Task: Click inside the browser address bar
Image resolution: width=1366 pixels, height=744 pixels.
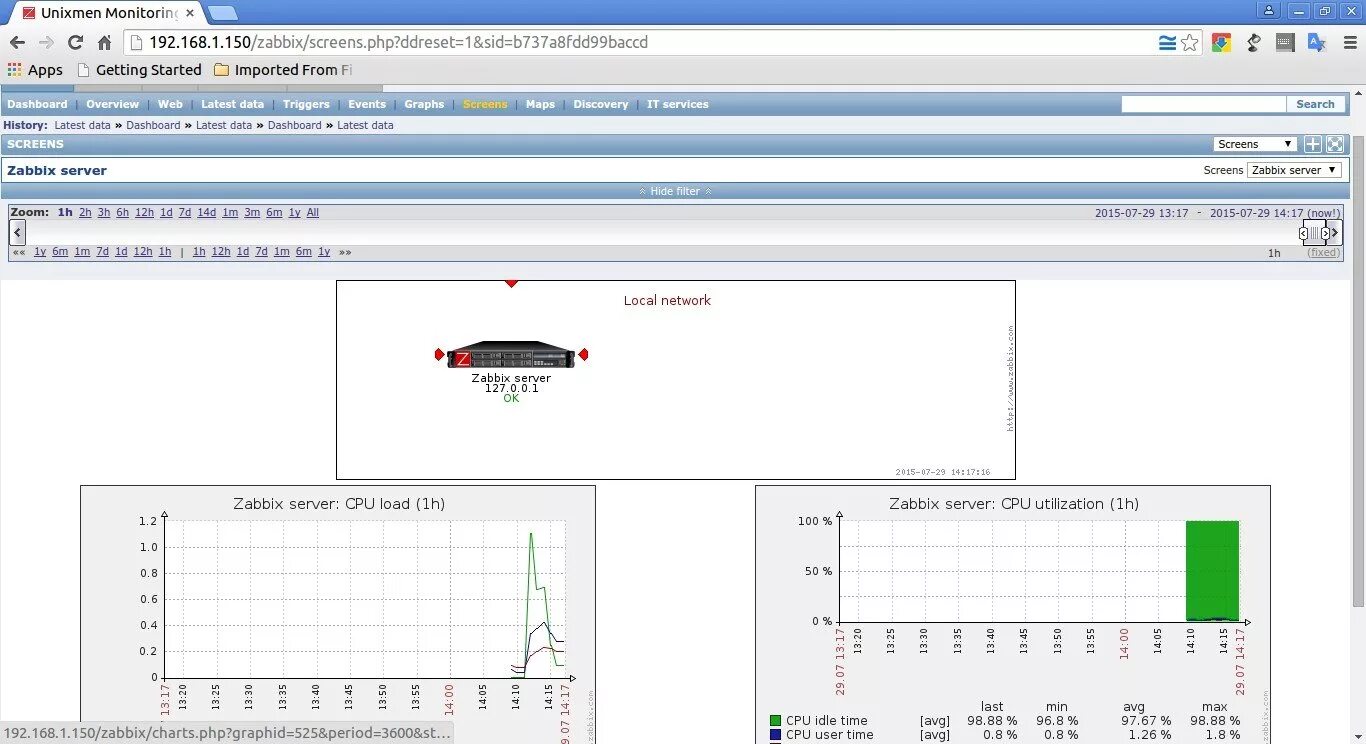Action: coord(600,42)
